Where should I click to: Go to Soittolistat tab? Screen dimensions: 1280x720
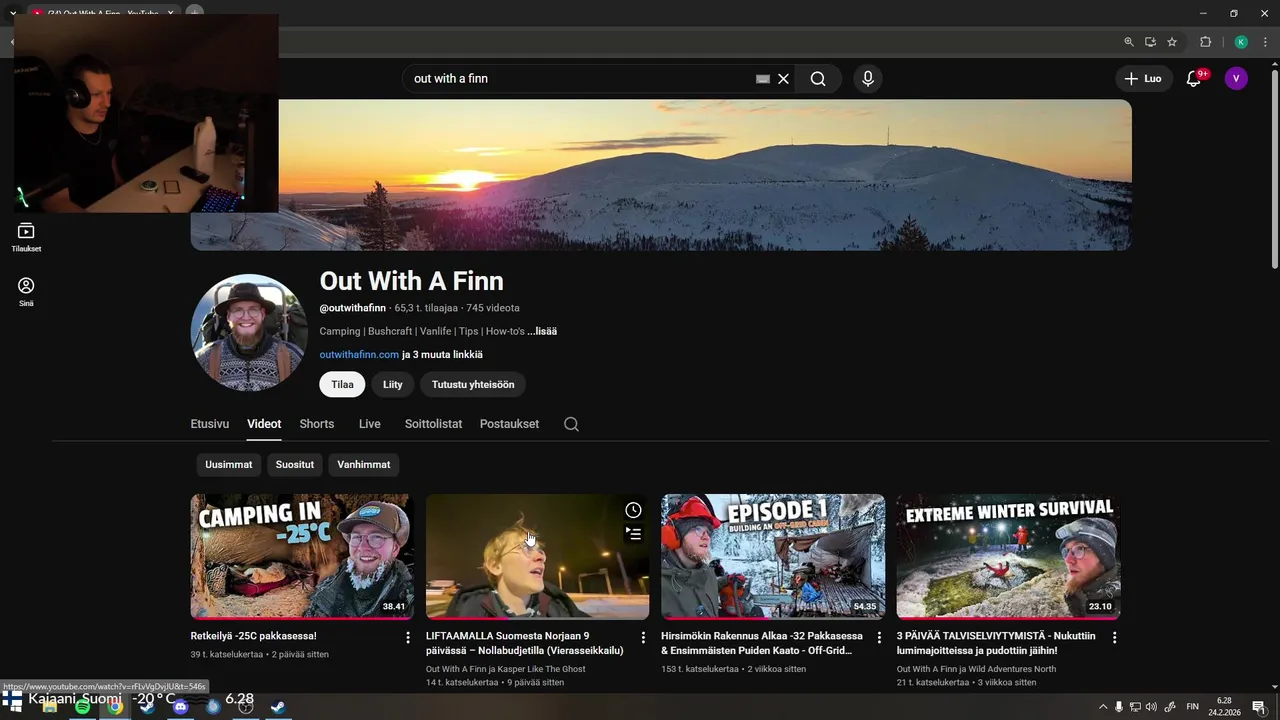point(433,424)
